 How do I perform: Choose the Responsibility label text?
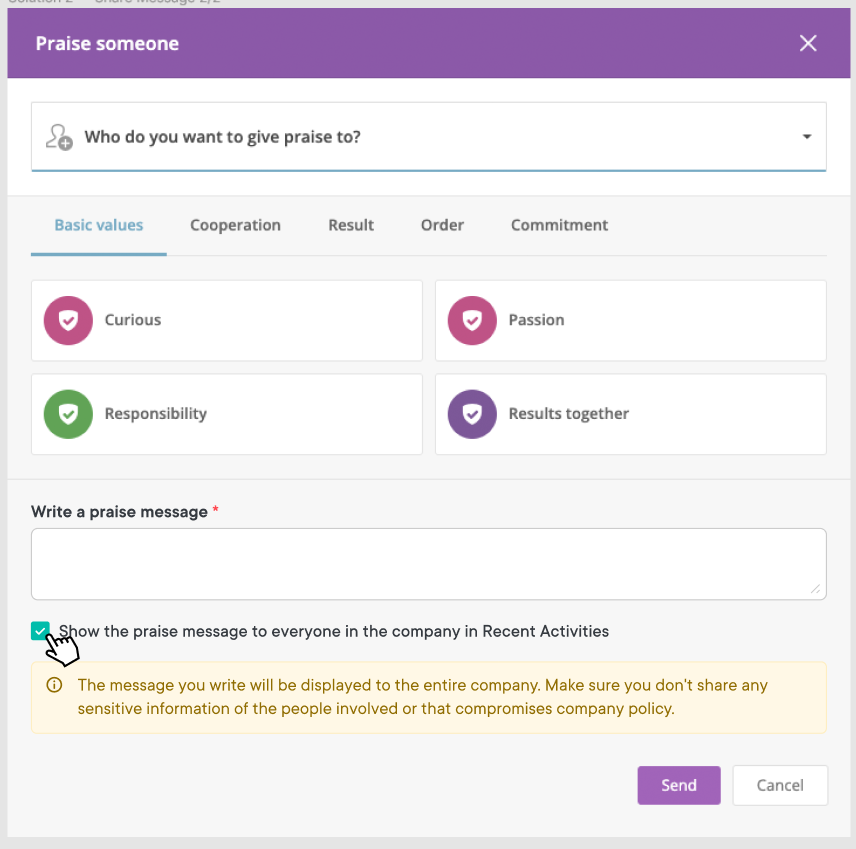156,414
